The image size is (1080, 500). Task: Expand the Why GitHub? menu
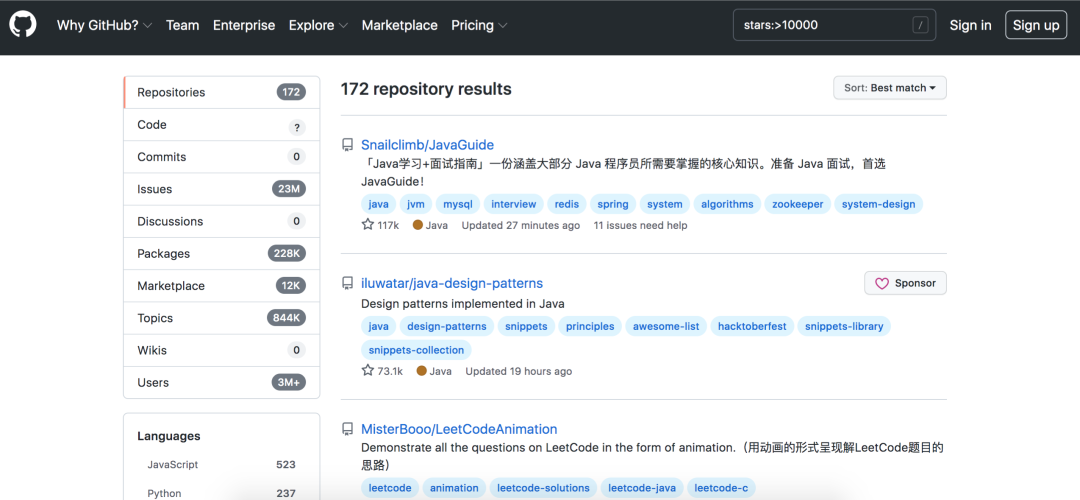click(x=105, y=25)
